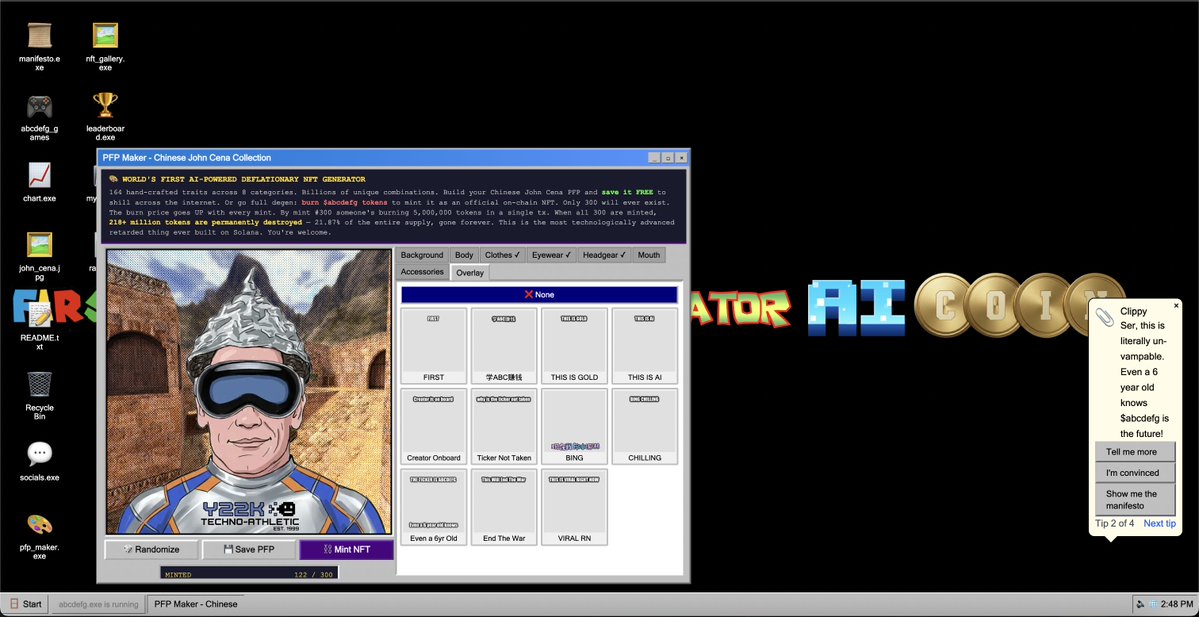
Task: Choose the Creator Onboard overlay
Action: 434,427
